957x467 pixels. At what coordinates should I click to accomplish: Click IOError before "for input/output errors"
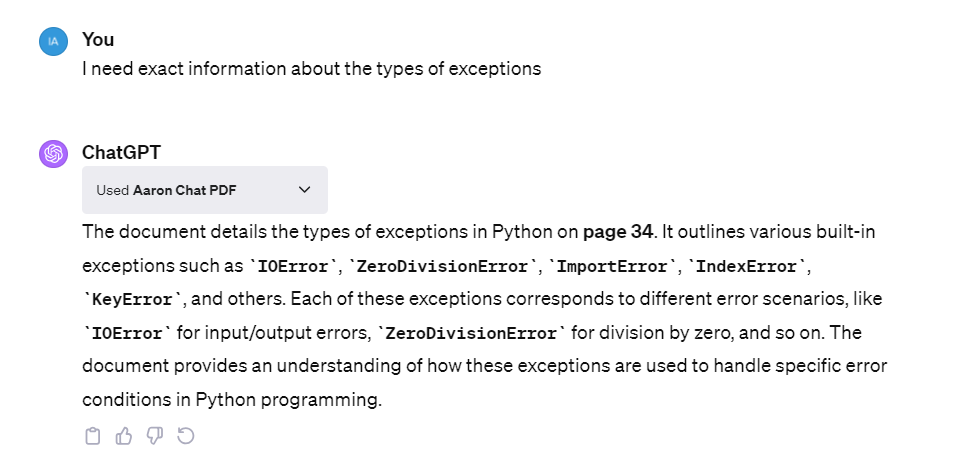tap(127, 333)
